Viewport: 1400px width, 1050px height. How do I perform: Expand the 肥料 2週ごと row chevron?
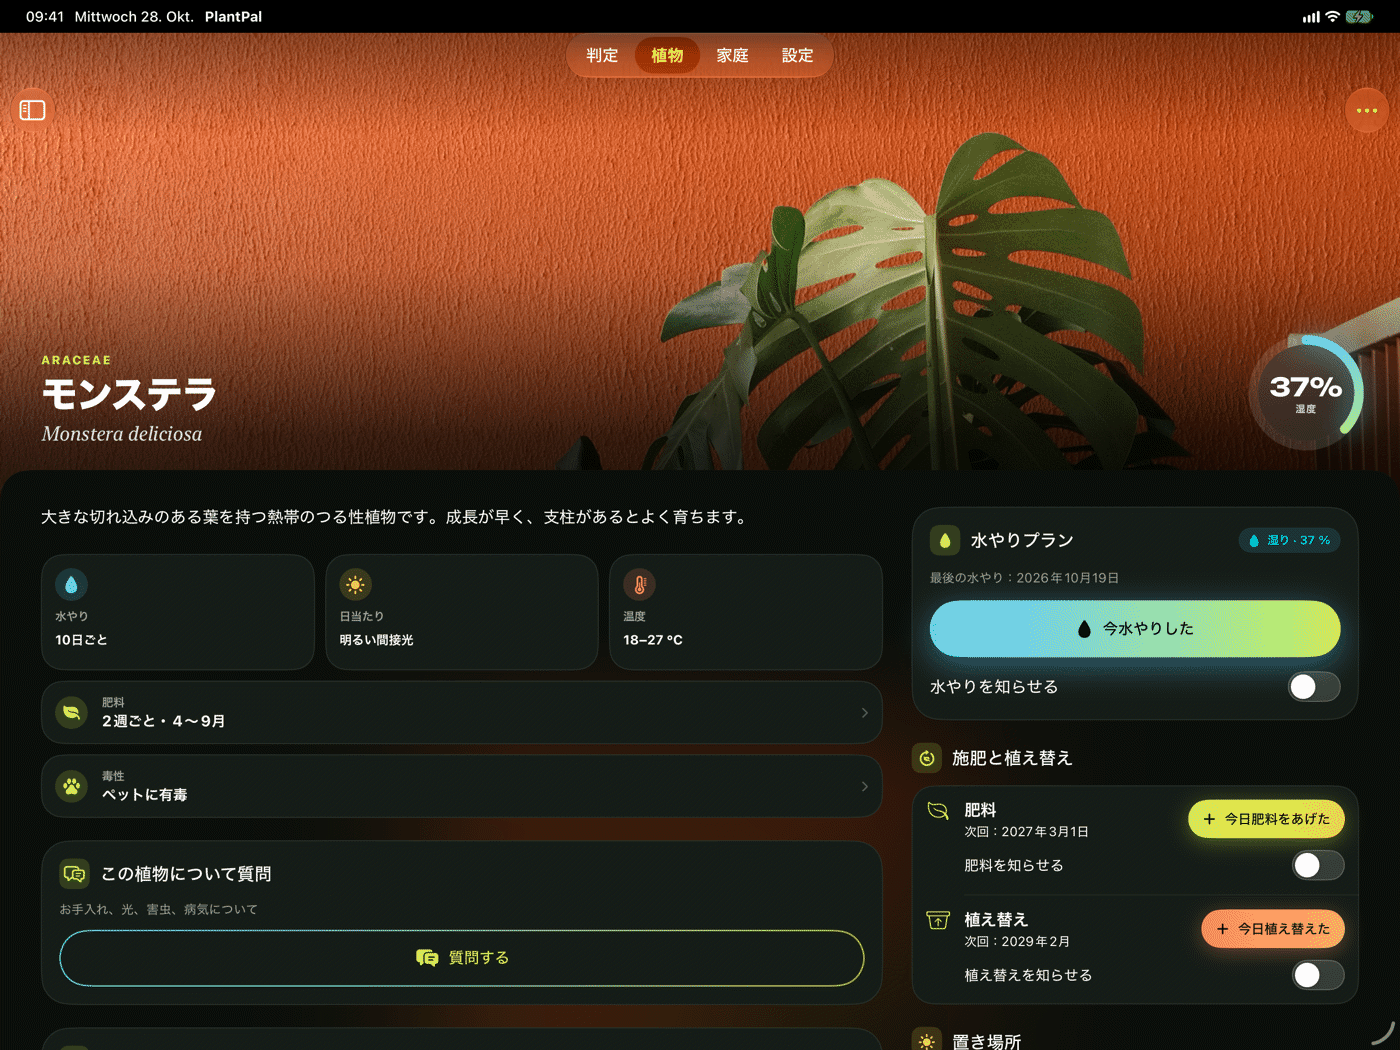pyautogui.click(x=864, y=713)
